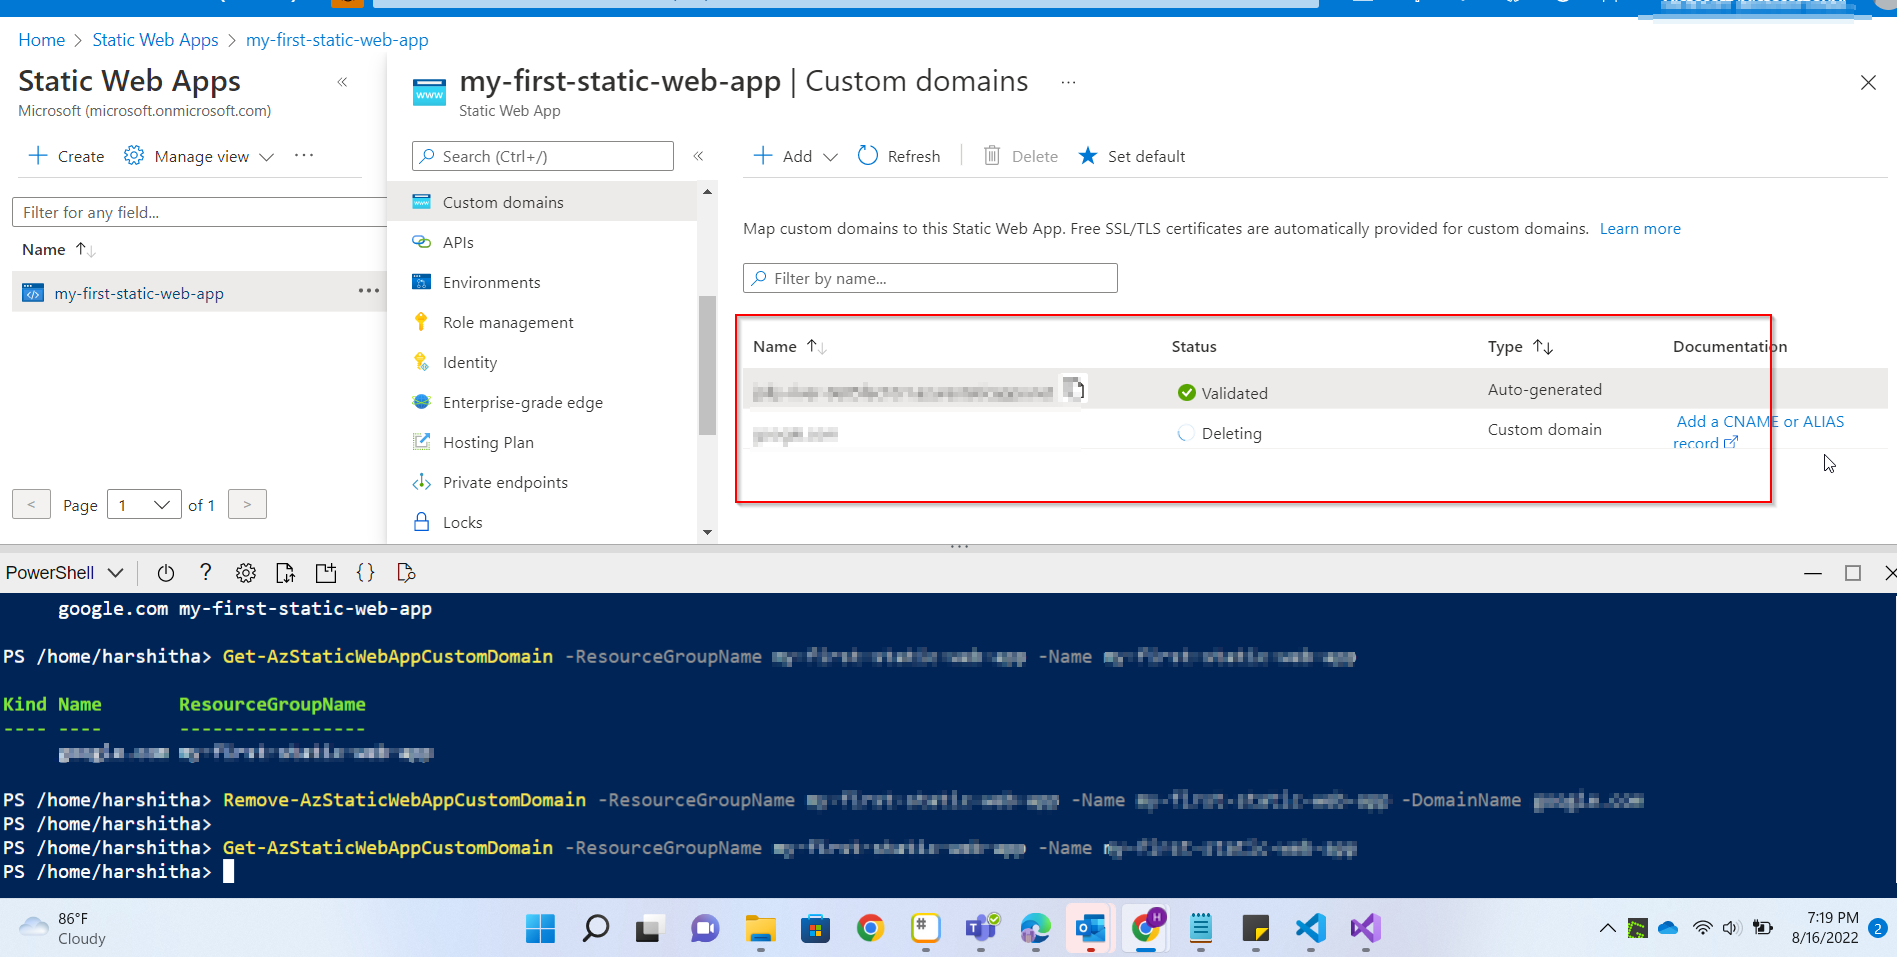
Task: Open Microsoft Teams from taskbar
Action: [x=981, y=929]
